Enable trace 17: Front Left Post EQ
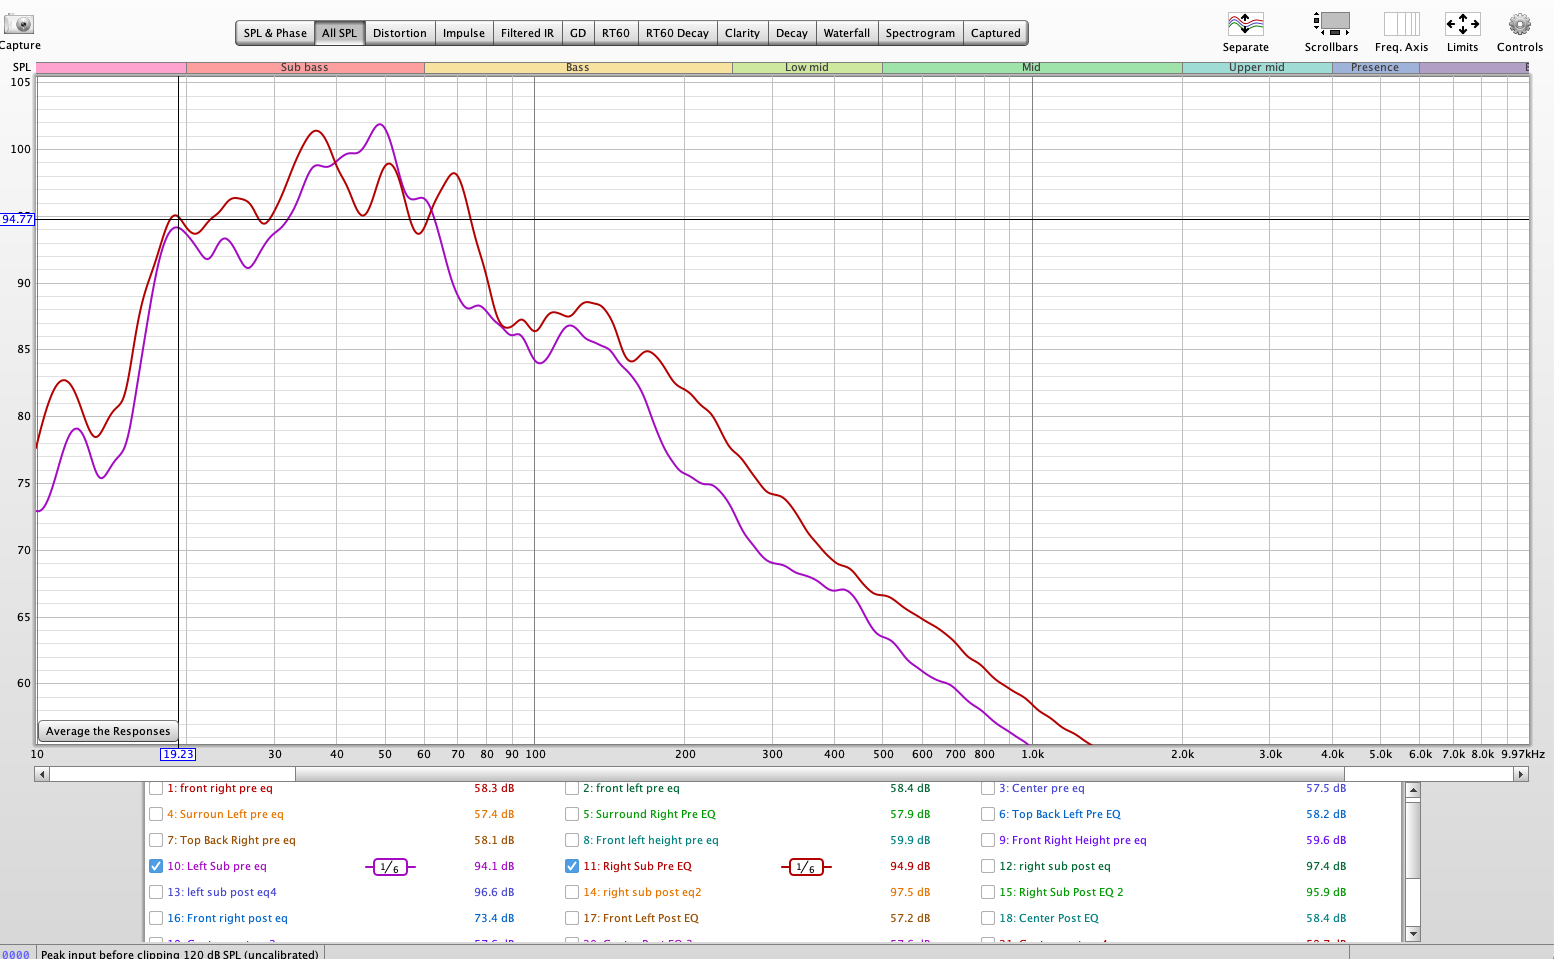Screen dimensions: 1554x959 pos(572,918)
